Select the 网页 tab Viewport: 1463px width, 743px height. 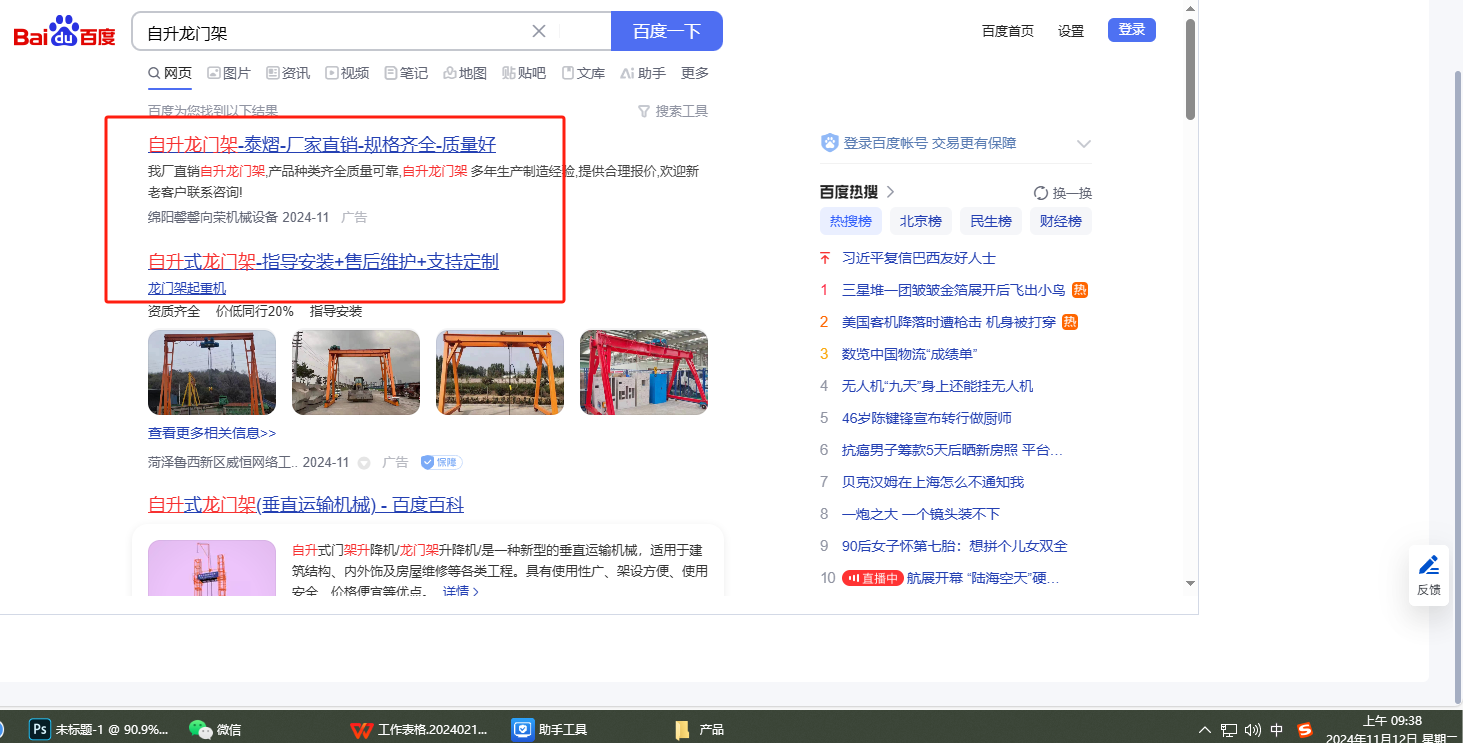[x=170, y=73]
